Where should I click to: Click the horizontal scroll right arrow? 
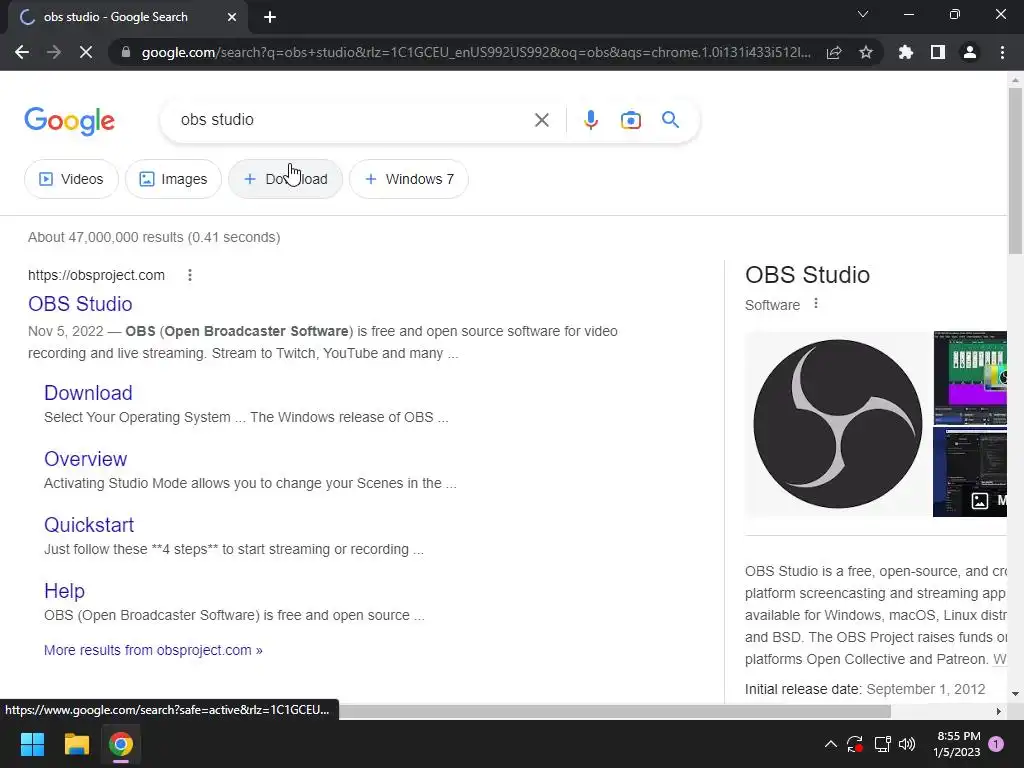(x=999, y=711)
